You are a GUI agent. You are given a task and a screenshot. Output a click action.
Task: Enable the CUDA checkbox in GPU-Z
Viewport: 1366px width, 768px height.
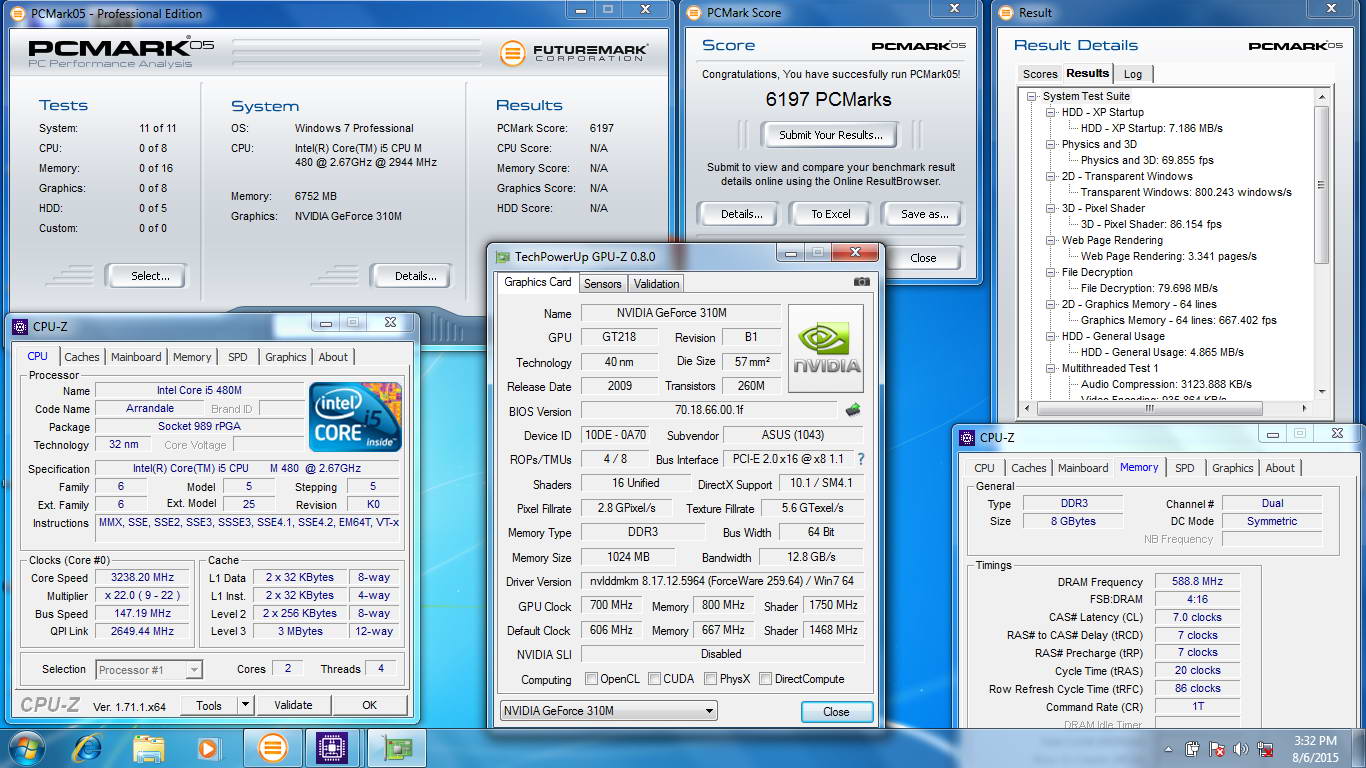[654, 679]
